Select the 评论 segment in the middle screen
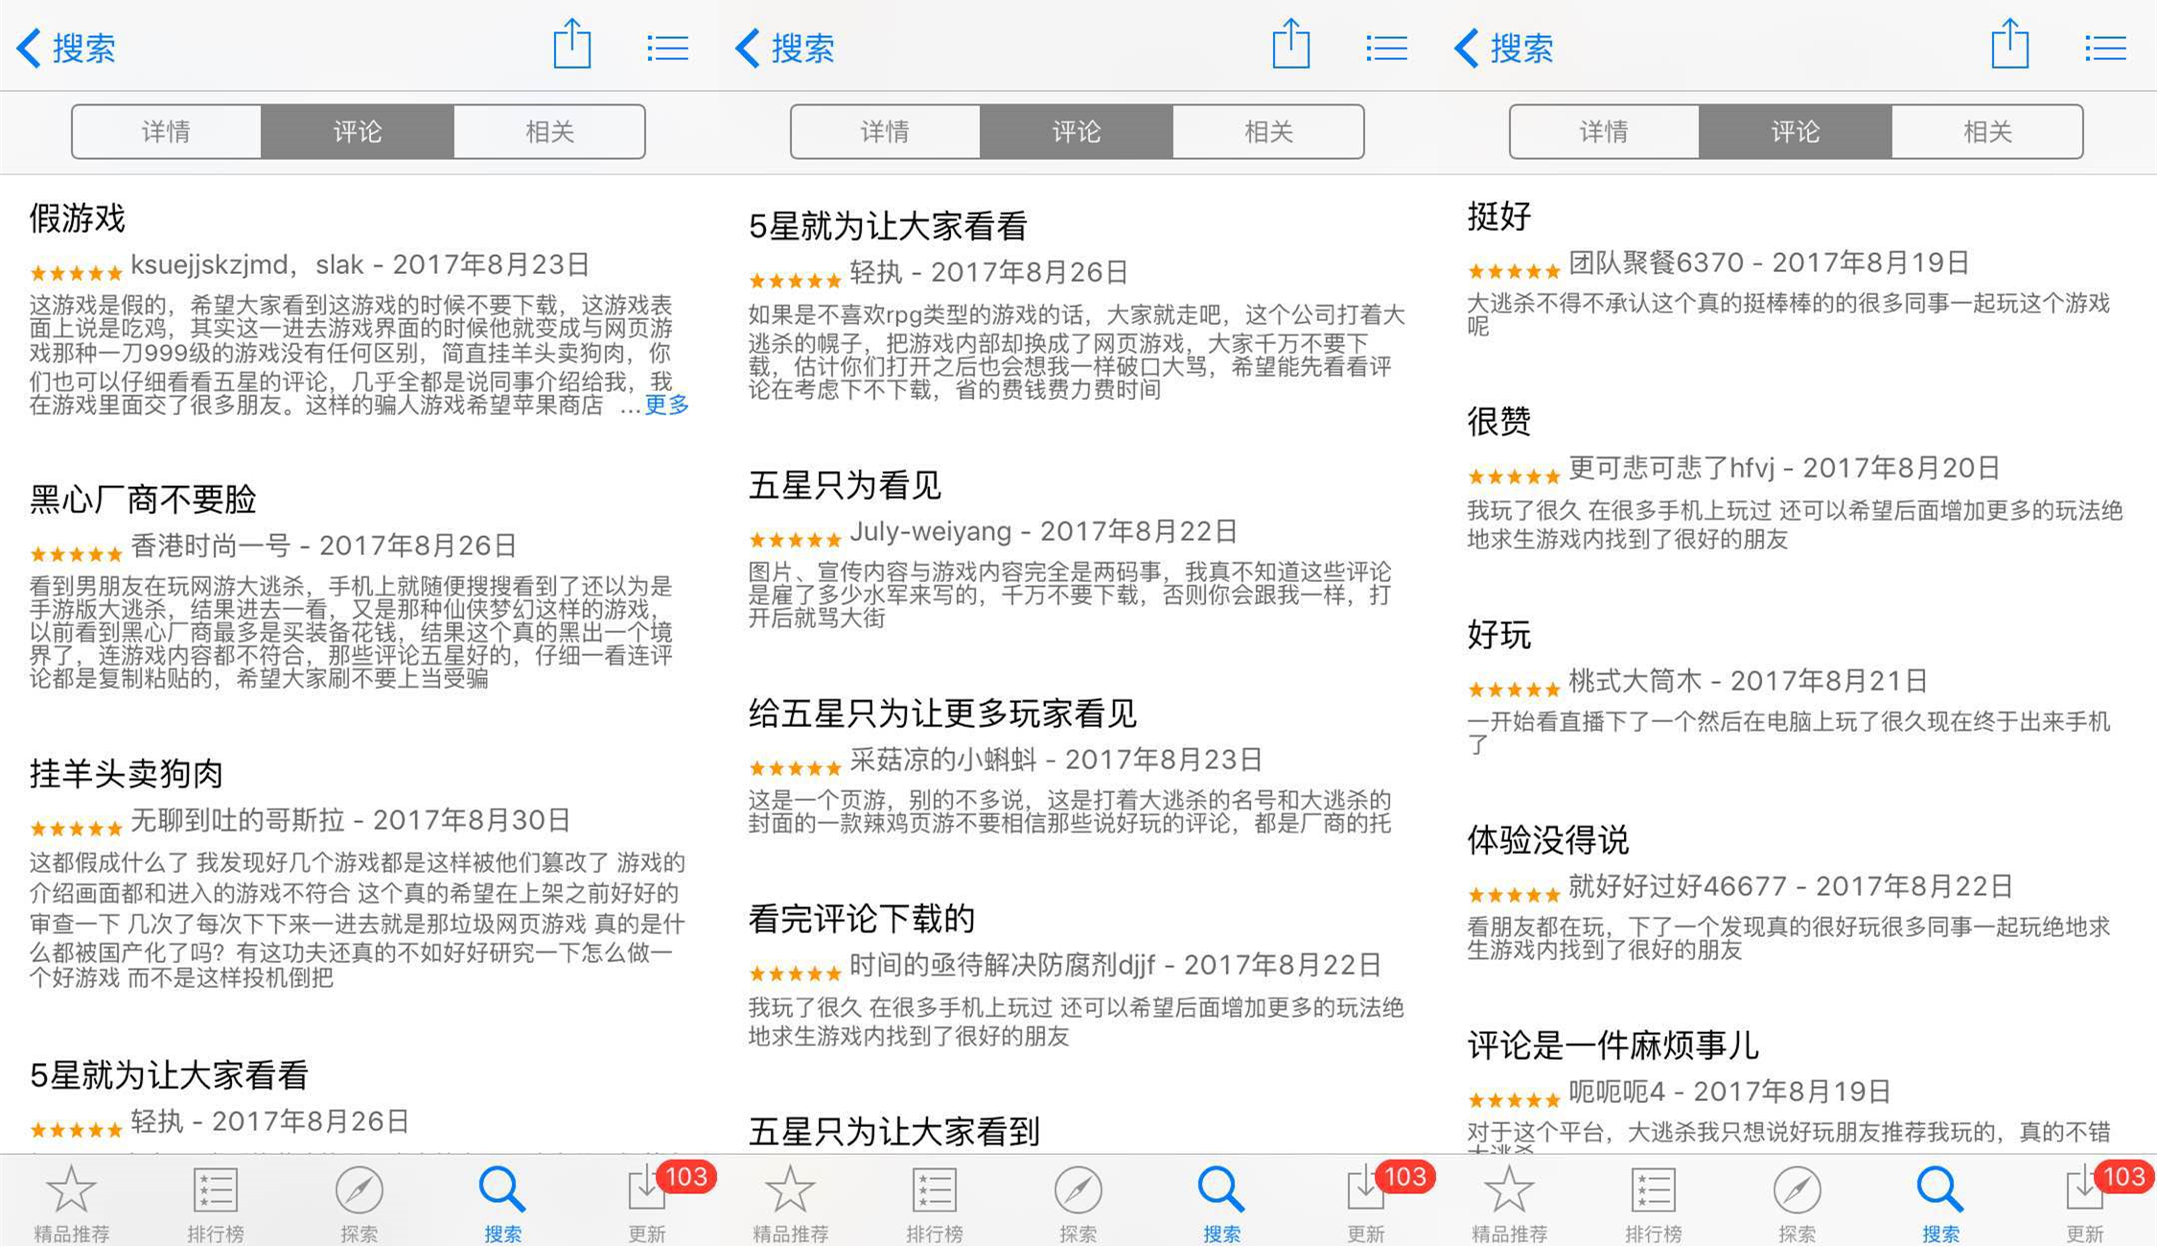 (1076, 131)
